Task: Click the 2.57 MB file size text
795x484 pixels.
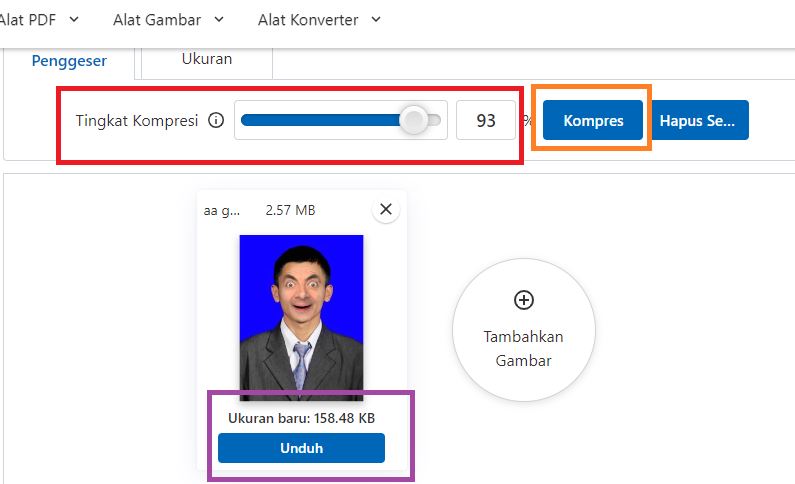Action: pyautogui.click(x=291, y=210)
